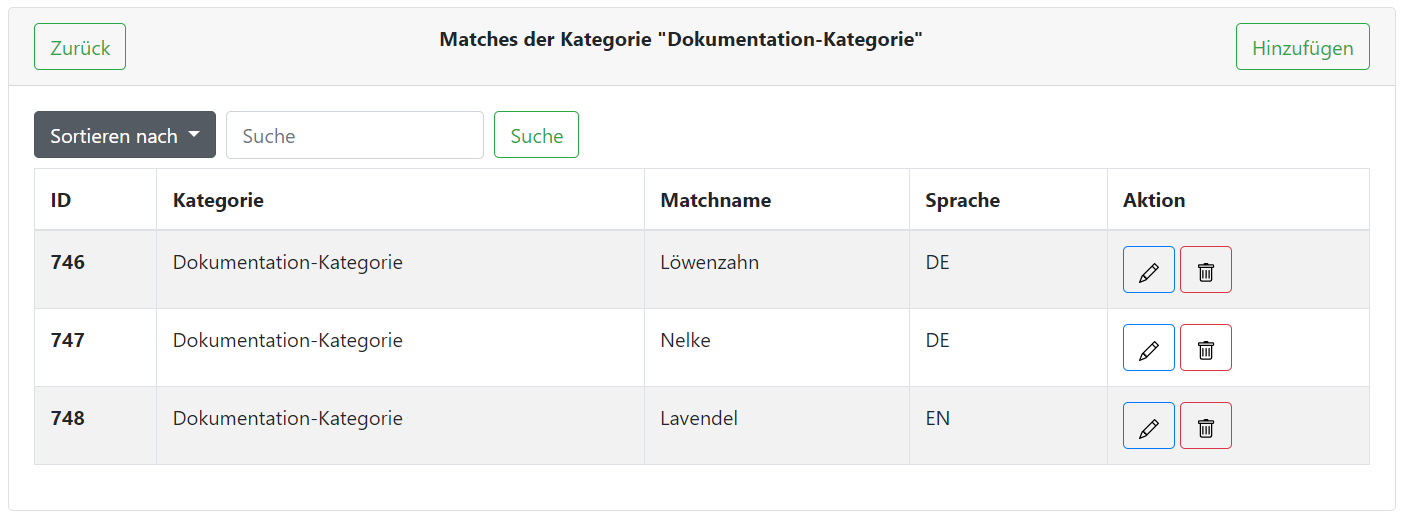Click the Sprache column header

[x=962, y=200]
